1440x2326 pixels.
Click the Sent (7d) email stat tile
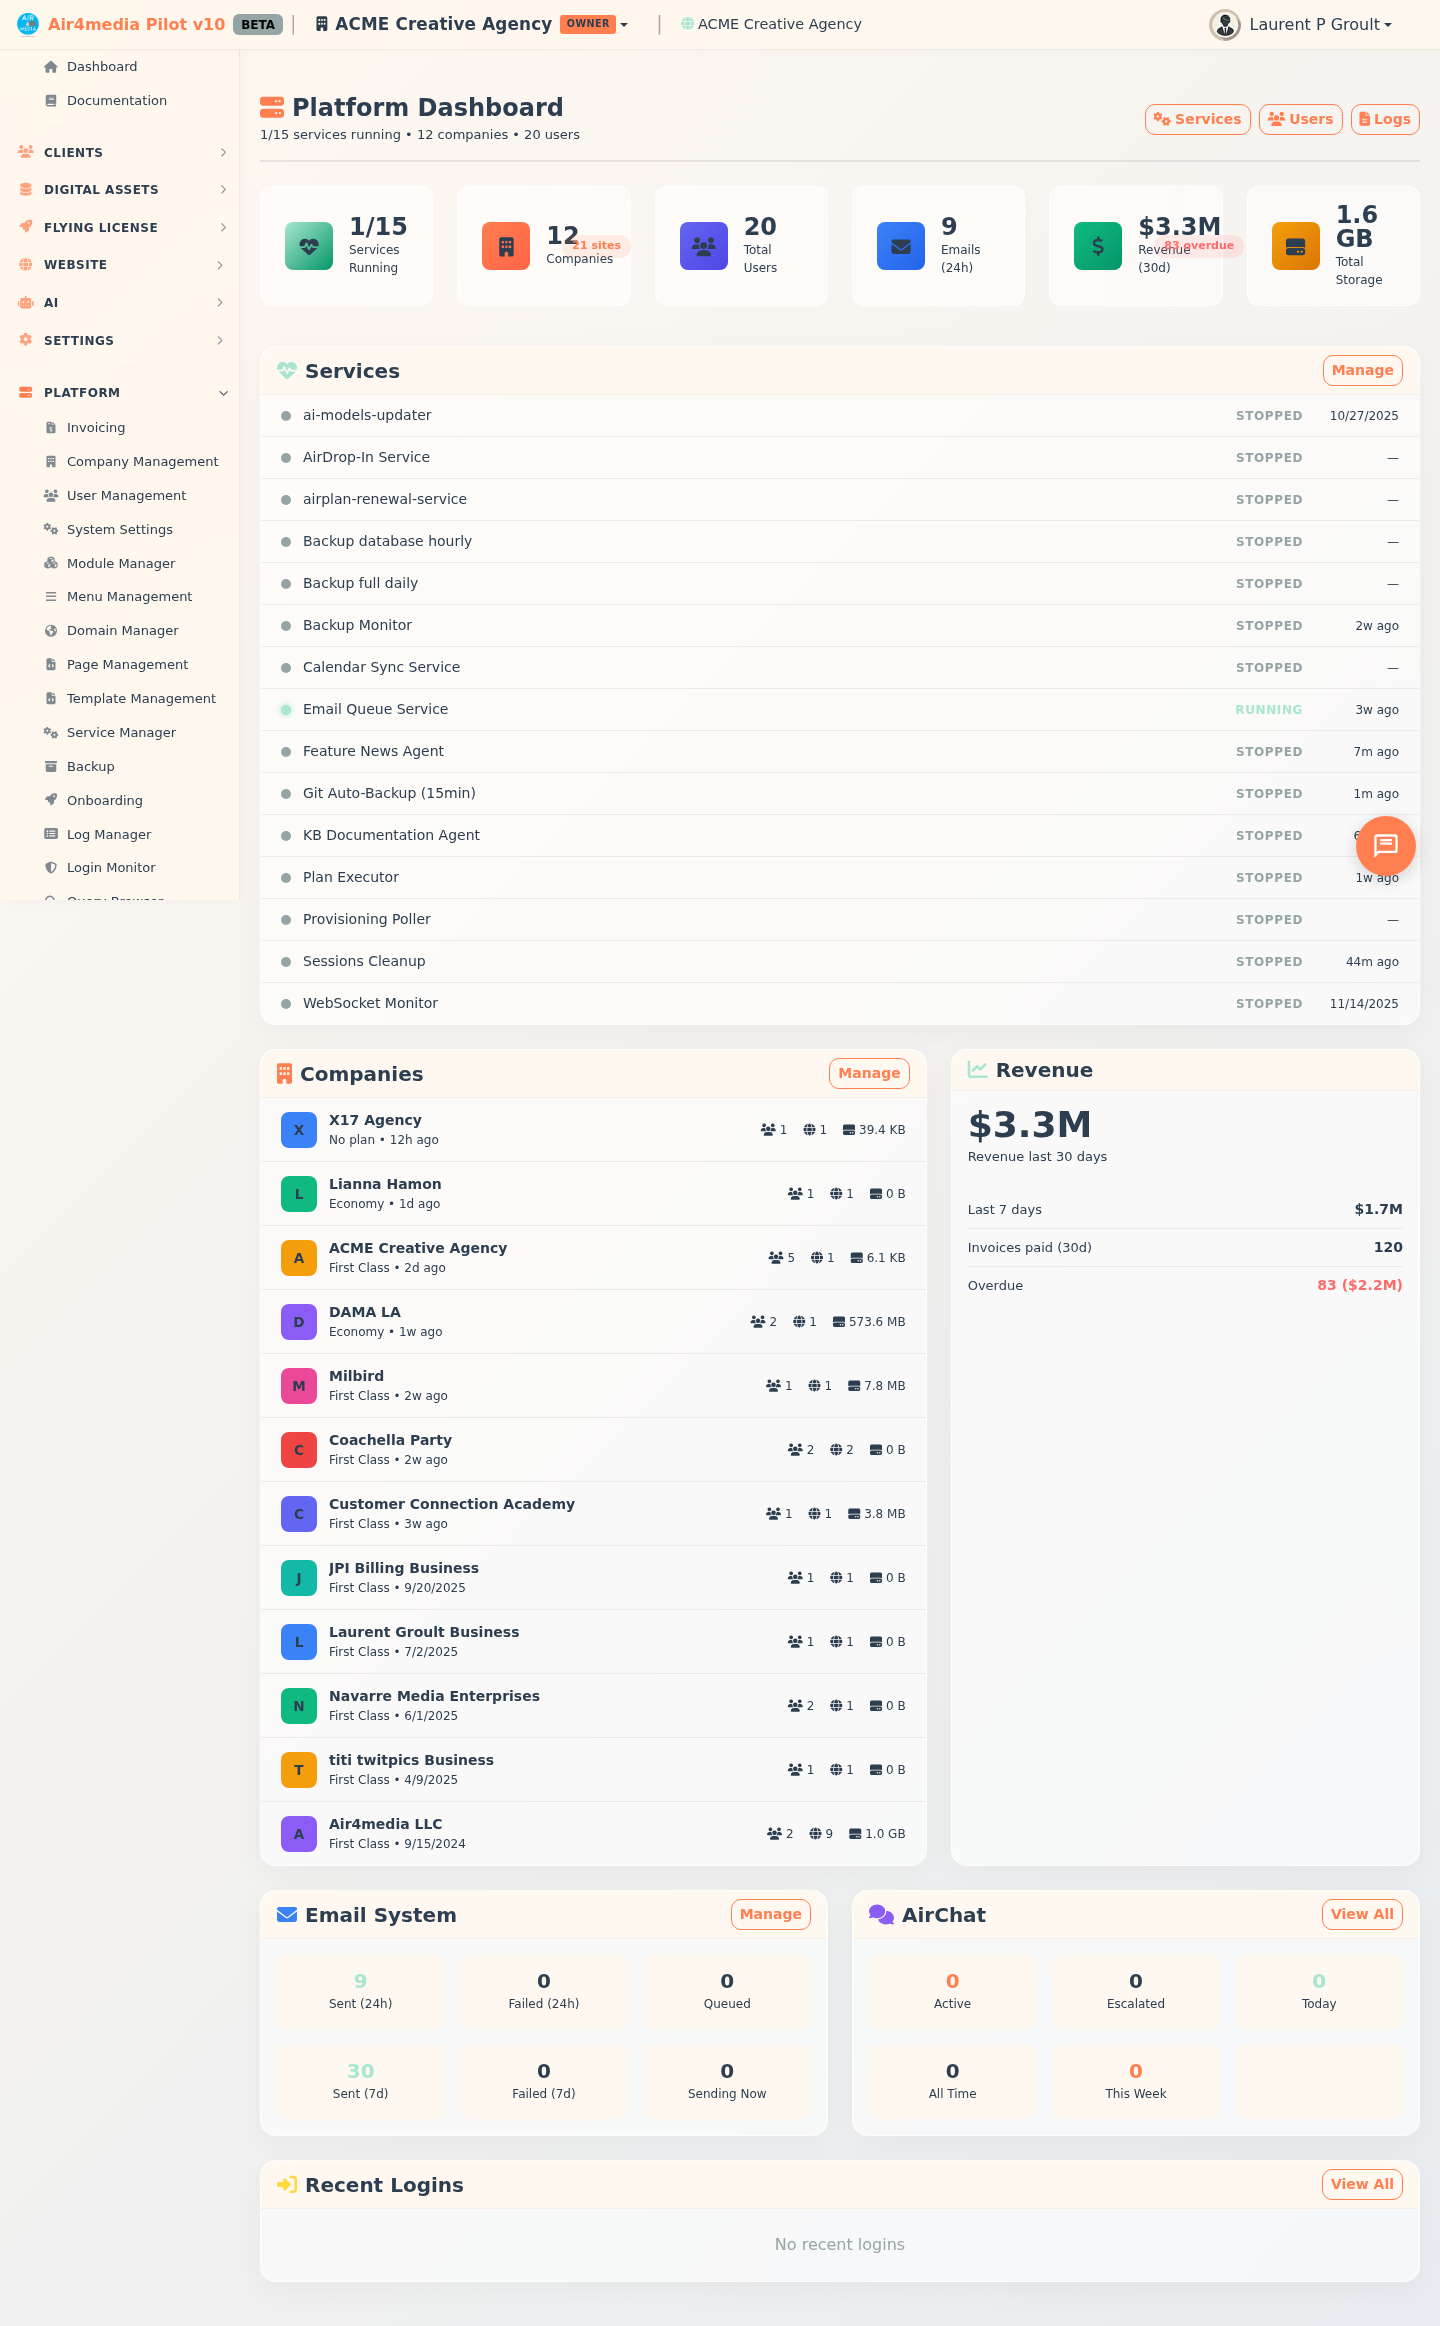(x=360, y=2081)
